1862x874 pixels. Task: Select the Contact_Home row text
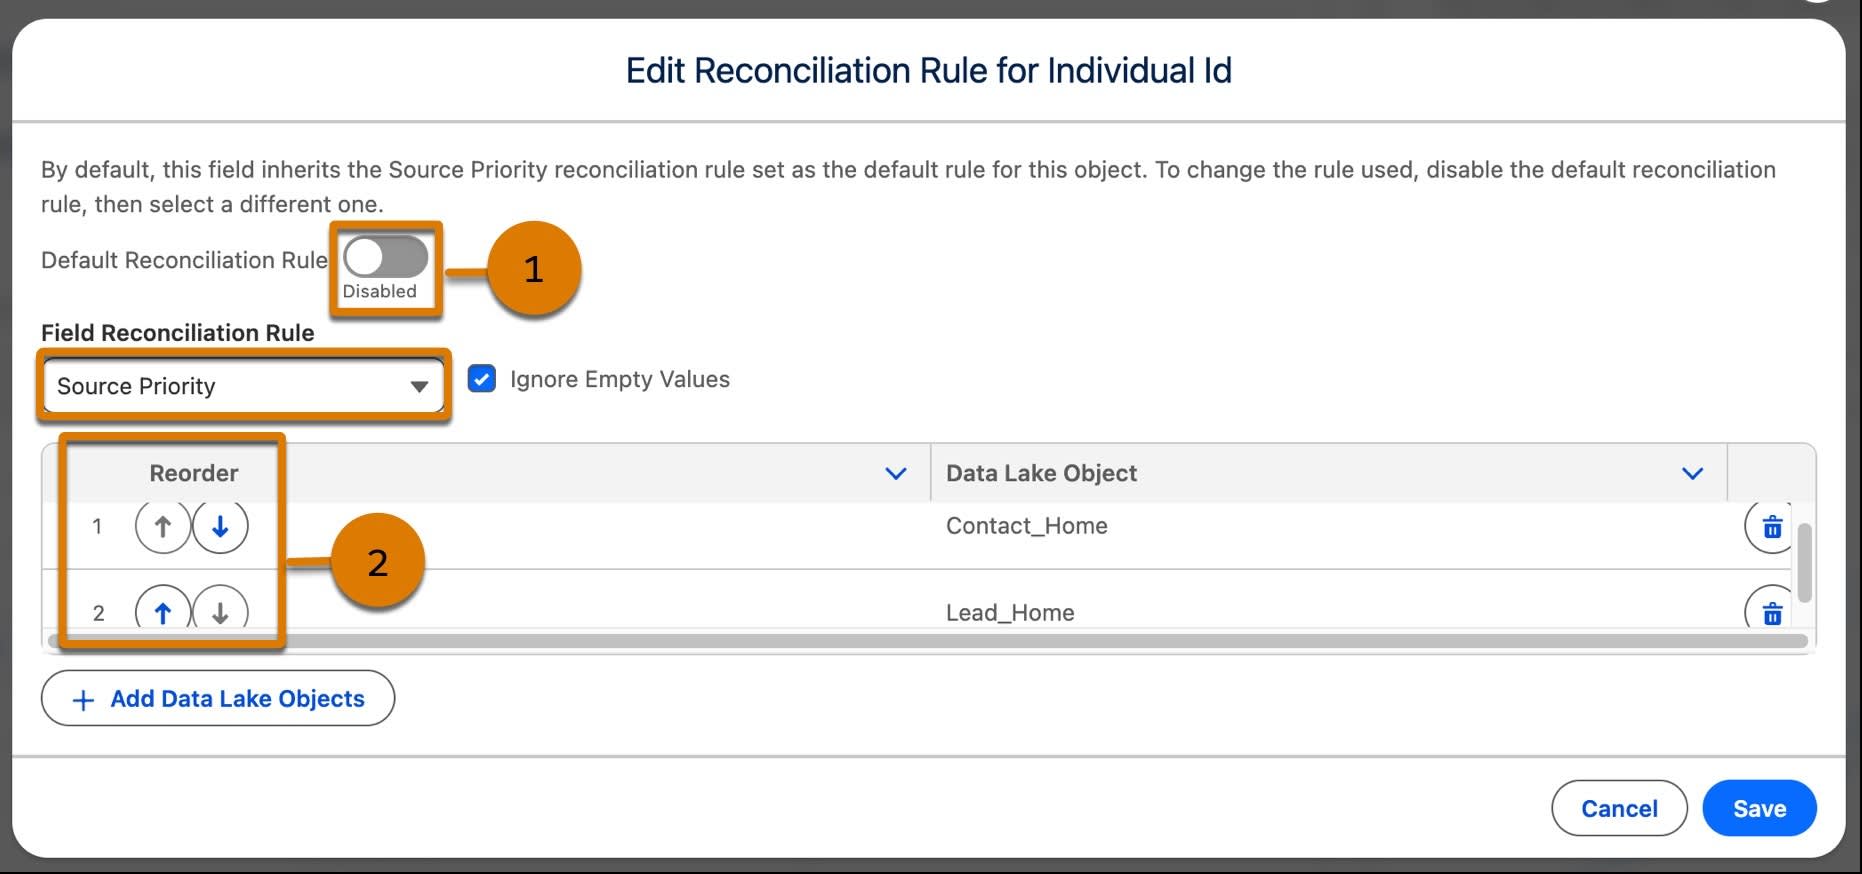pos(1027,526)
